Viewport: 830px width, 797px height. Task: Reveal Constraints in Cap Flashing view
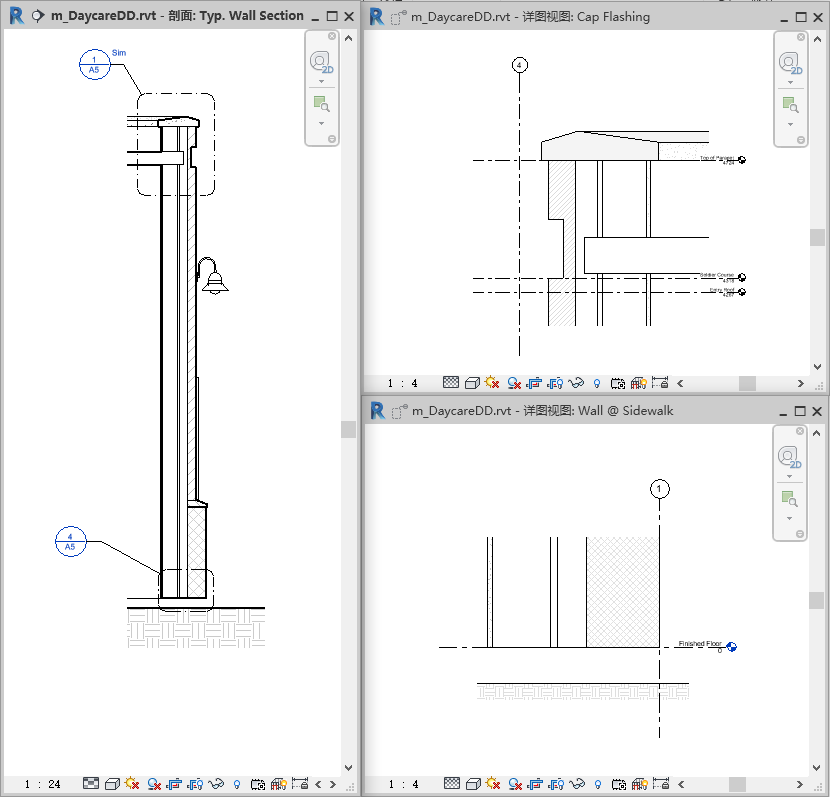[660, 382]
